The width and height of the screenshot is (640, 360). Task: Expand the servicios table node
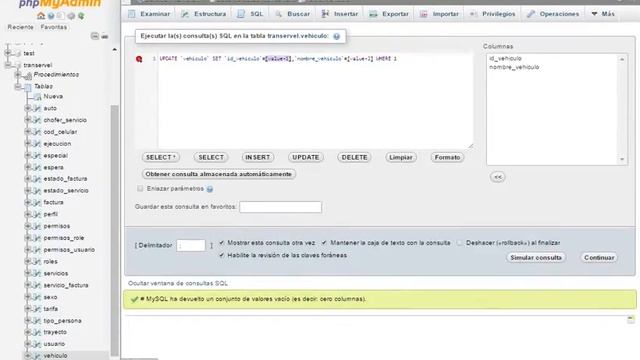click(x=27, y=273)
